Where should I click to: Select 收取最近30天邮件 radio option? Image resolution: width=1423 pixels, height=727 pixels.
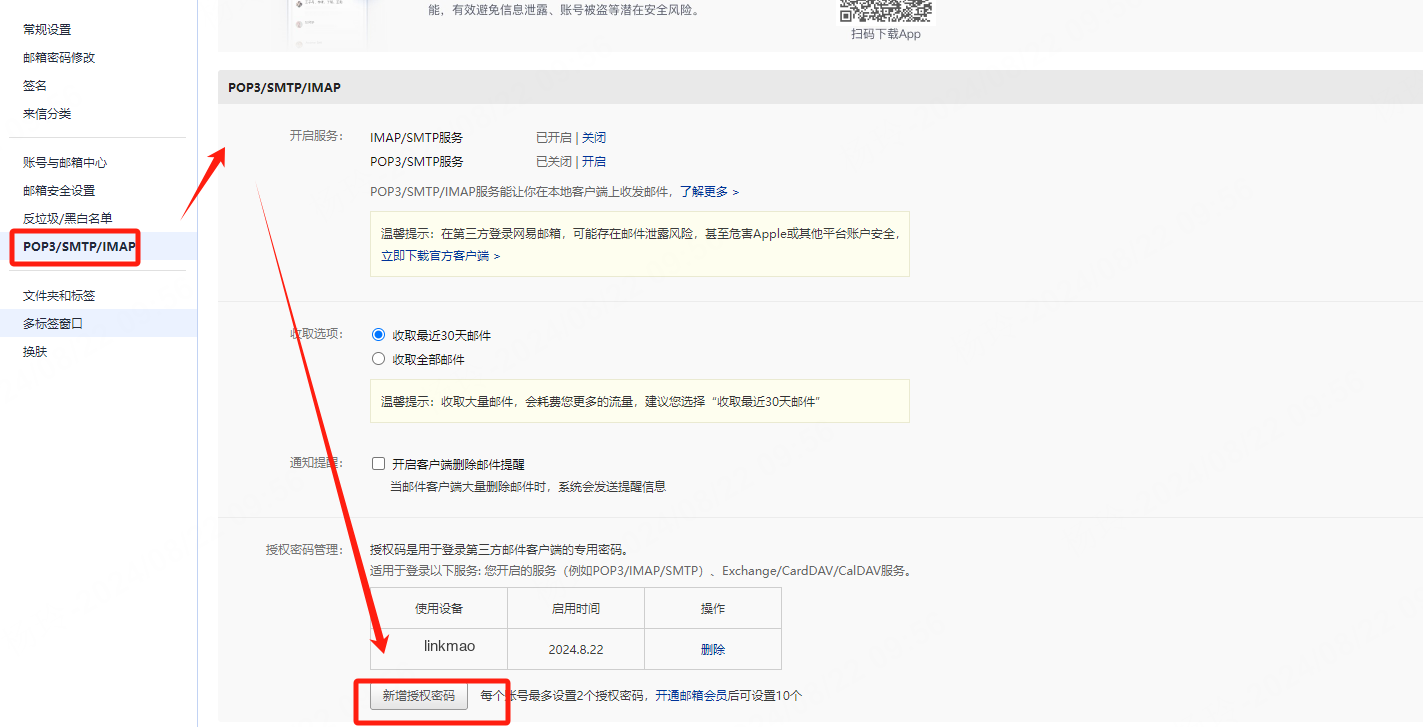(x=378, y=335)
